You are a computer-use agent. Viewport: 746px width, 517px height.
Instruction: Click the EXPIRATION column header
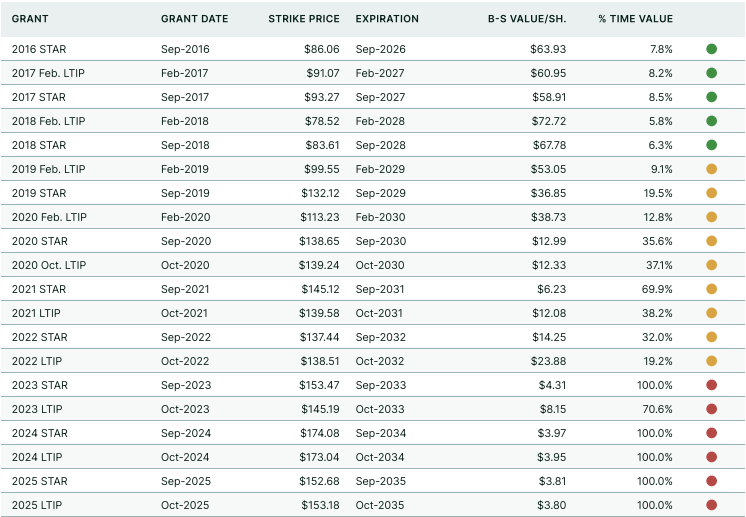point(387,19)
